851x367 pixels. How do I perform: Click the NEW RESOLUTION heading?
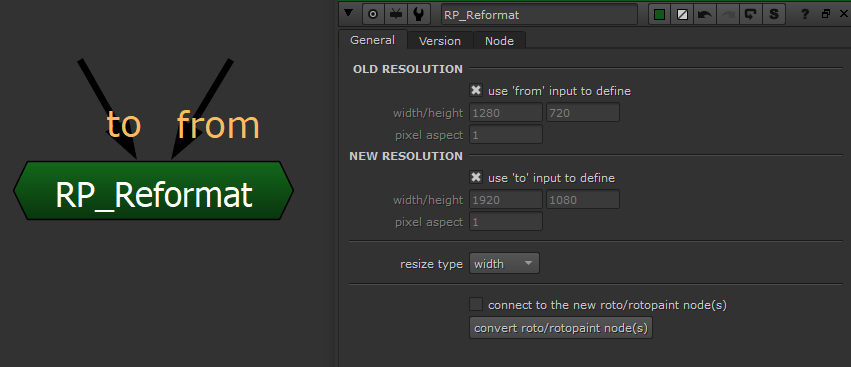[406, 156]
